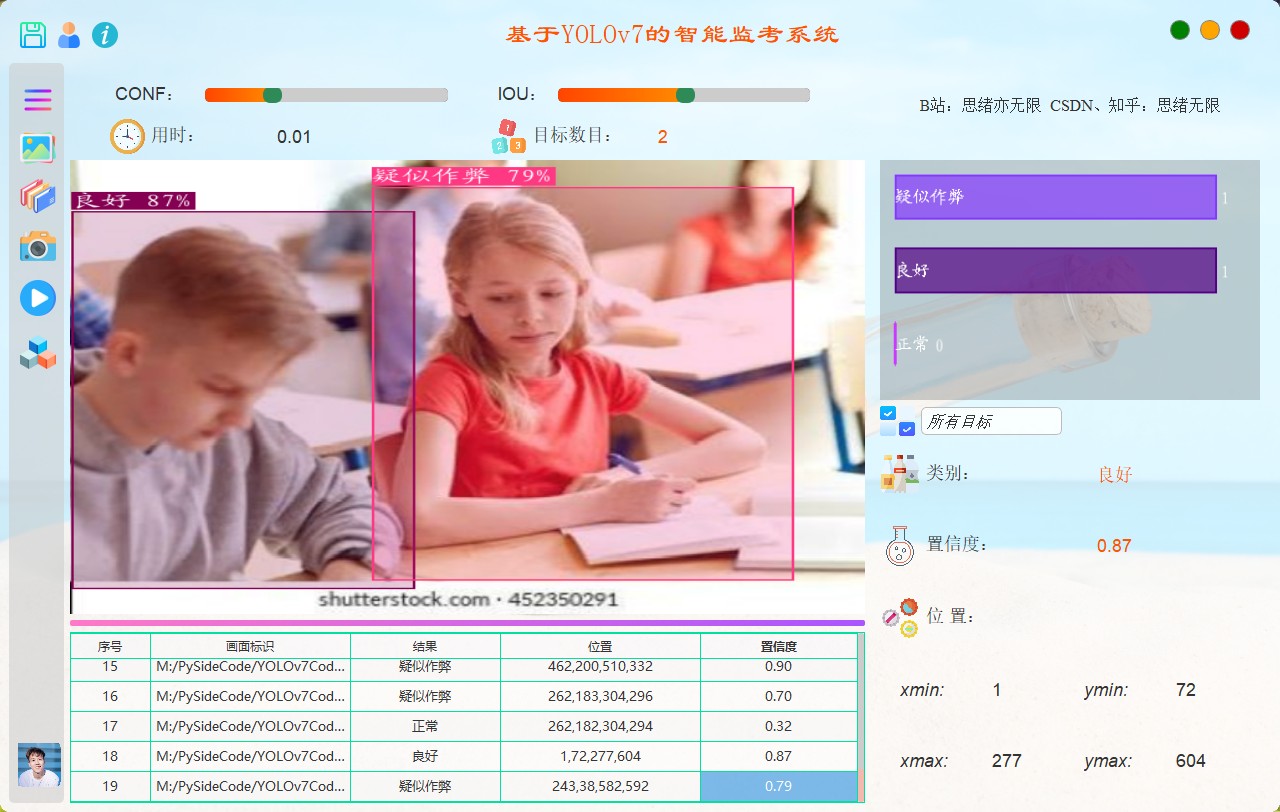This screenshot has height=812, width=1280.
Task: Click the 置信度 column header
Action: coord(778,646)
